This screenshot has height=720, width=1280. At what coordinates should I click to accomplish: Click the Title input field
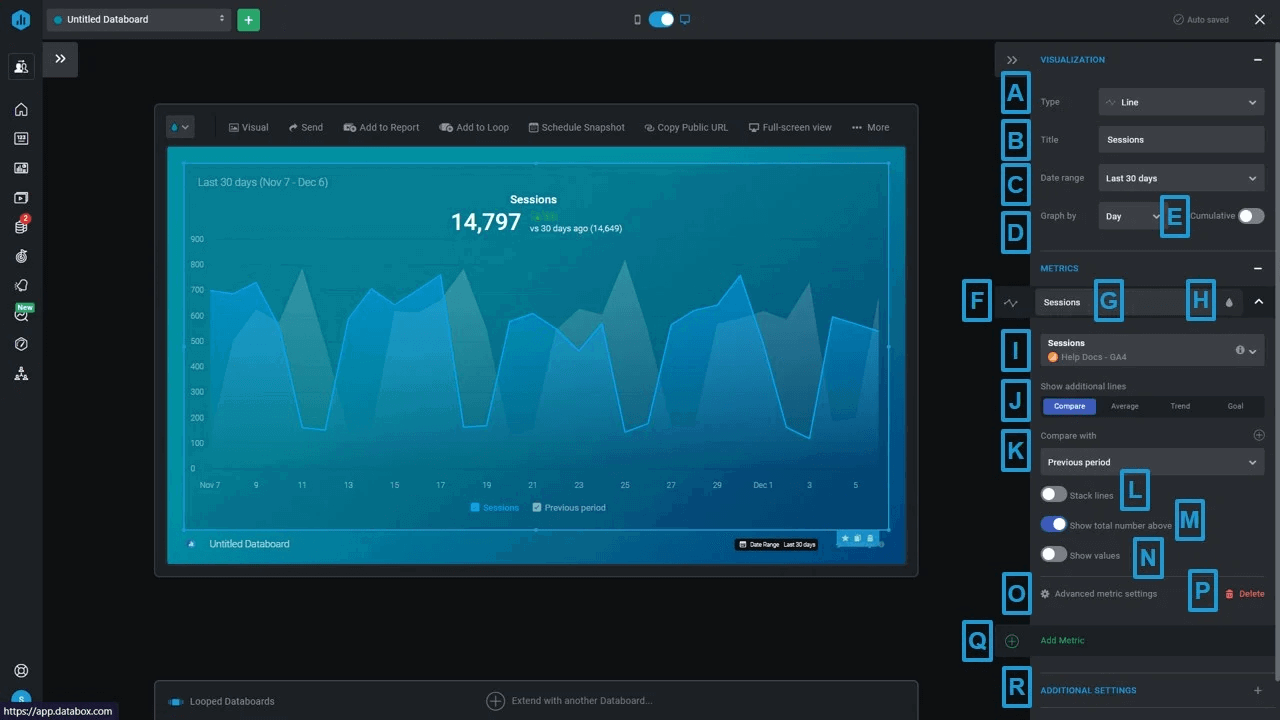[1180, 140]
